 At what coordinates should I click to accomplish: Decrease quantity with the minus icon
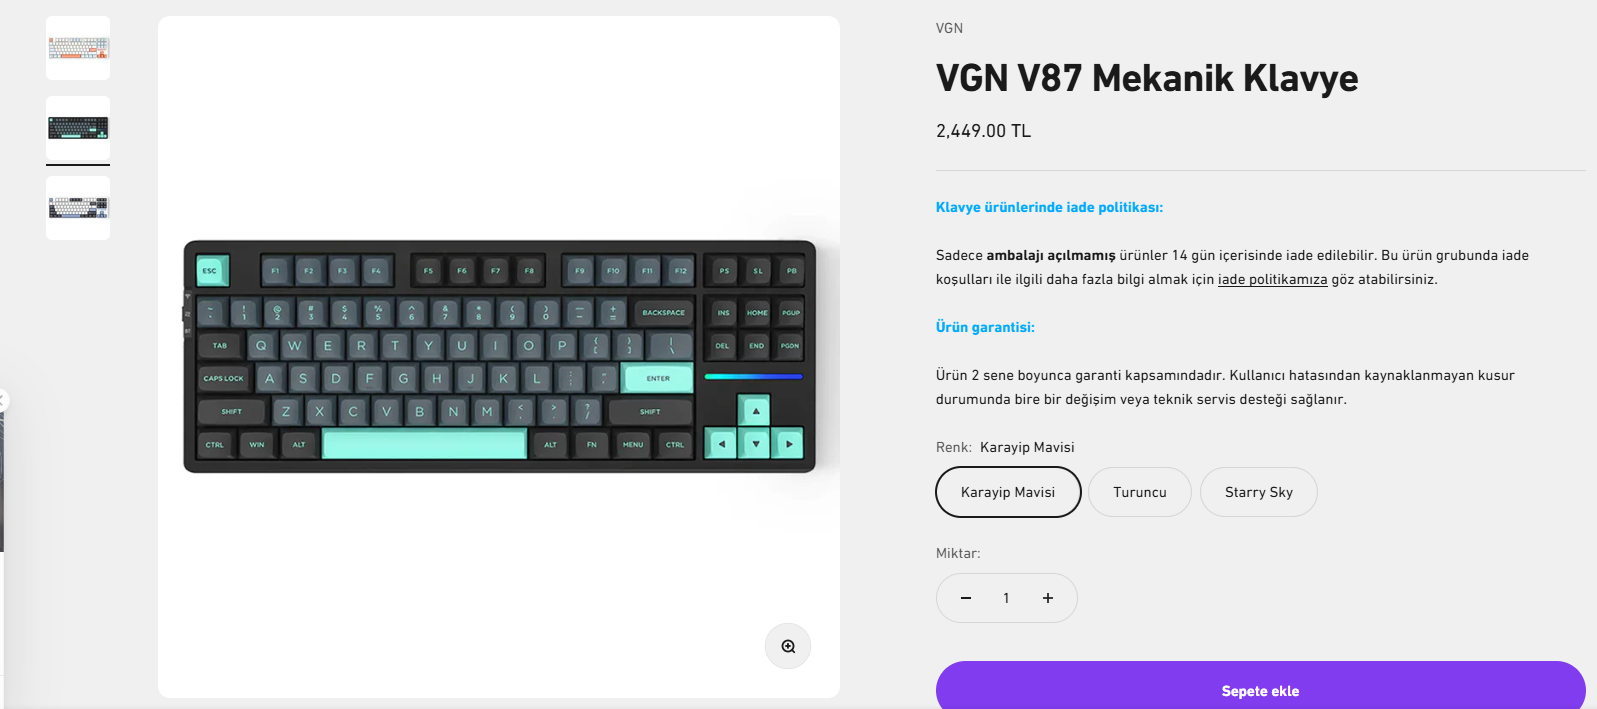pyautogui.click(x=966, y=598)
